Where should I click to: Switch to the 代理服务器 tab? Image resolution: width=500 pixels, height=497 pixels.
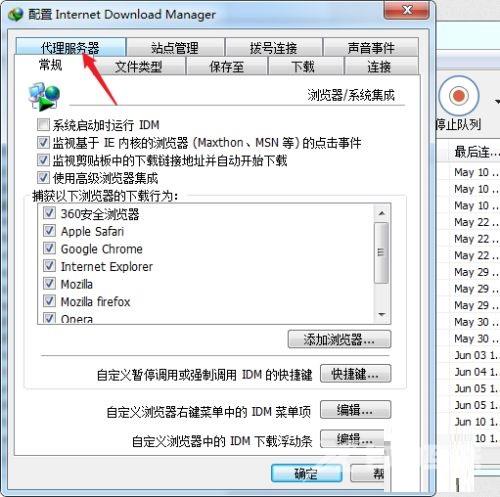(x=70, y=47)
